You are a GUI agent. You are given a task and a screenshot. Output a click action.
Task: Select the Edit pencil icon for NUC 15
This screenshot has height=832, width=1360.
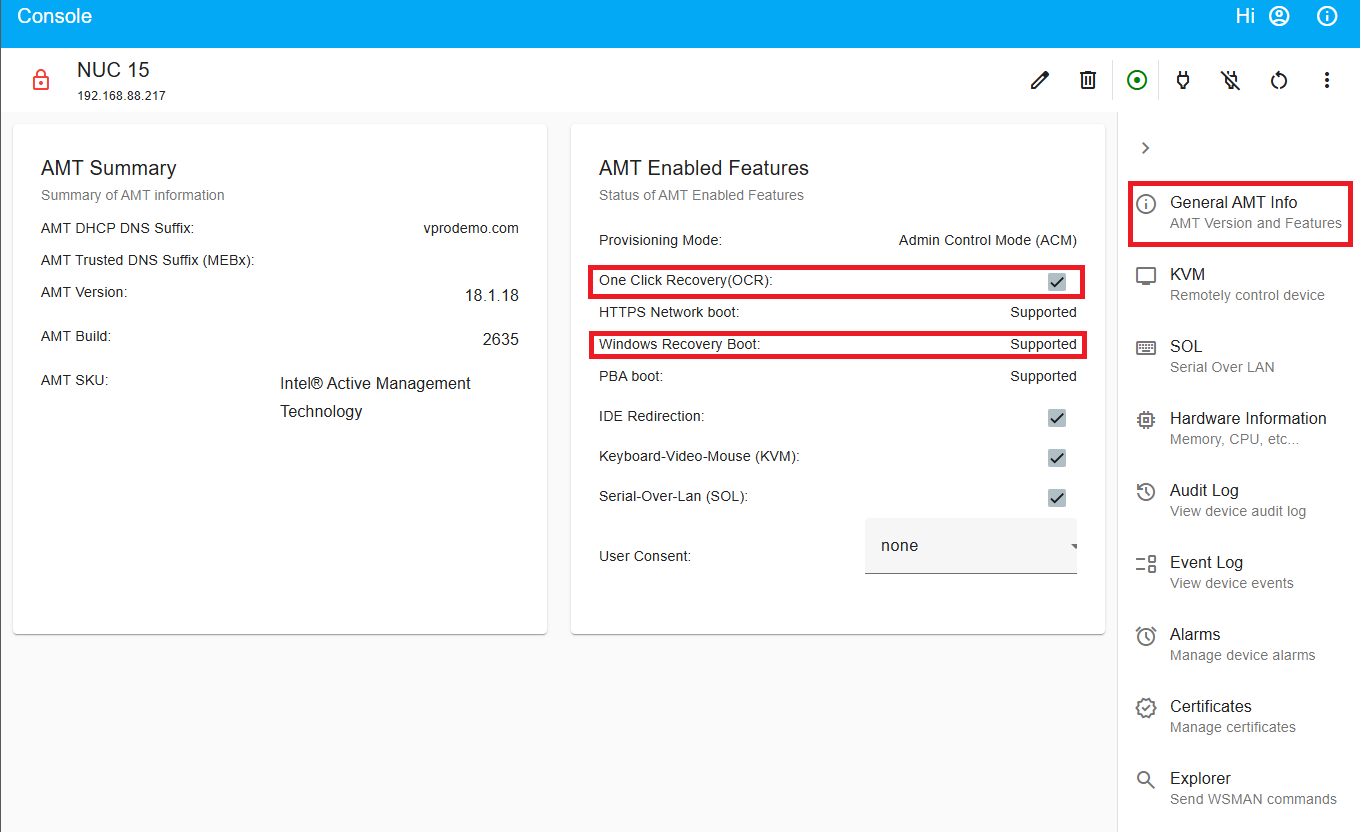click(x=1039, y=80)
